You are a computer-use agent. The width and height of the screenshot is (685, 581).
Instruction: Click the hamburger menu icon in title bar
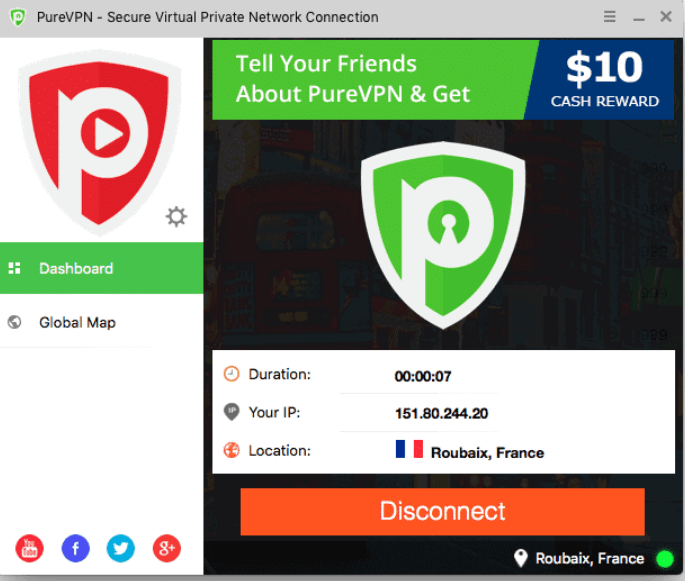[610, 17]
